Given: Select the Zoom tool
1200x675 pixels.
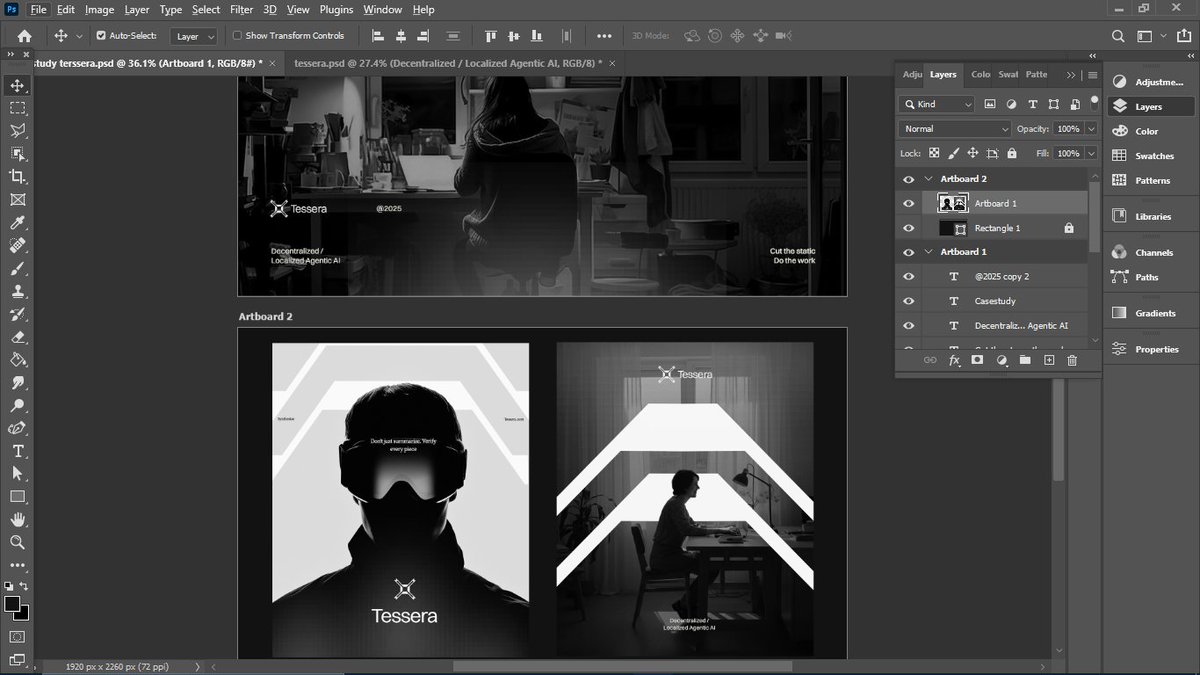Looking at the screenshot, I should 17,543.
